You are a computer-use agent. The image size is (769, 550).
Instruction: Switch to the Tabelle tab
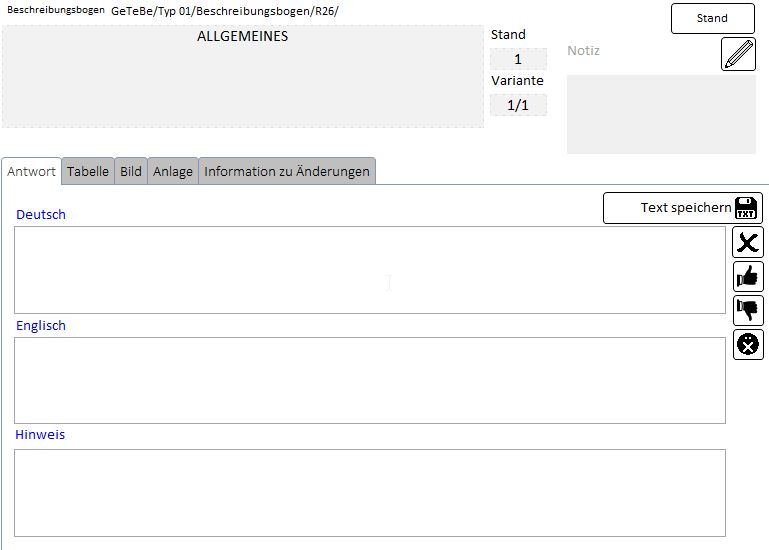[x=88, y=171]
